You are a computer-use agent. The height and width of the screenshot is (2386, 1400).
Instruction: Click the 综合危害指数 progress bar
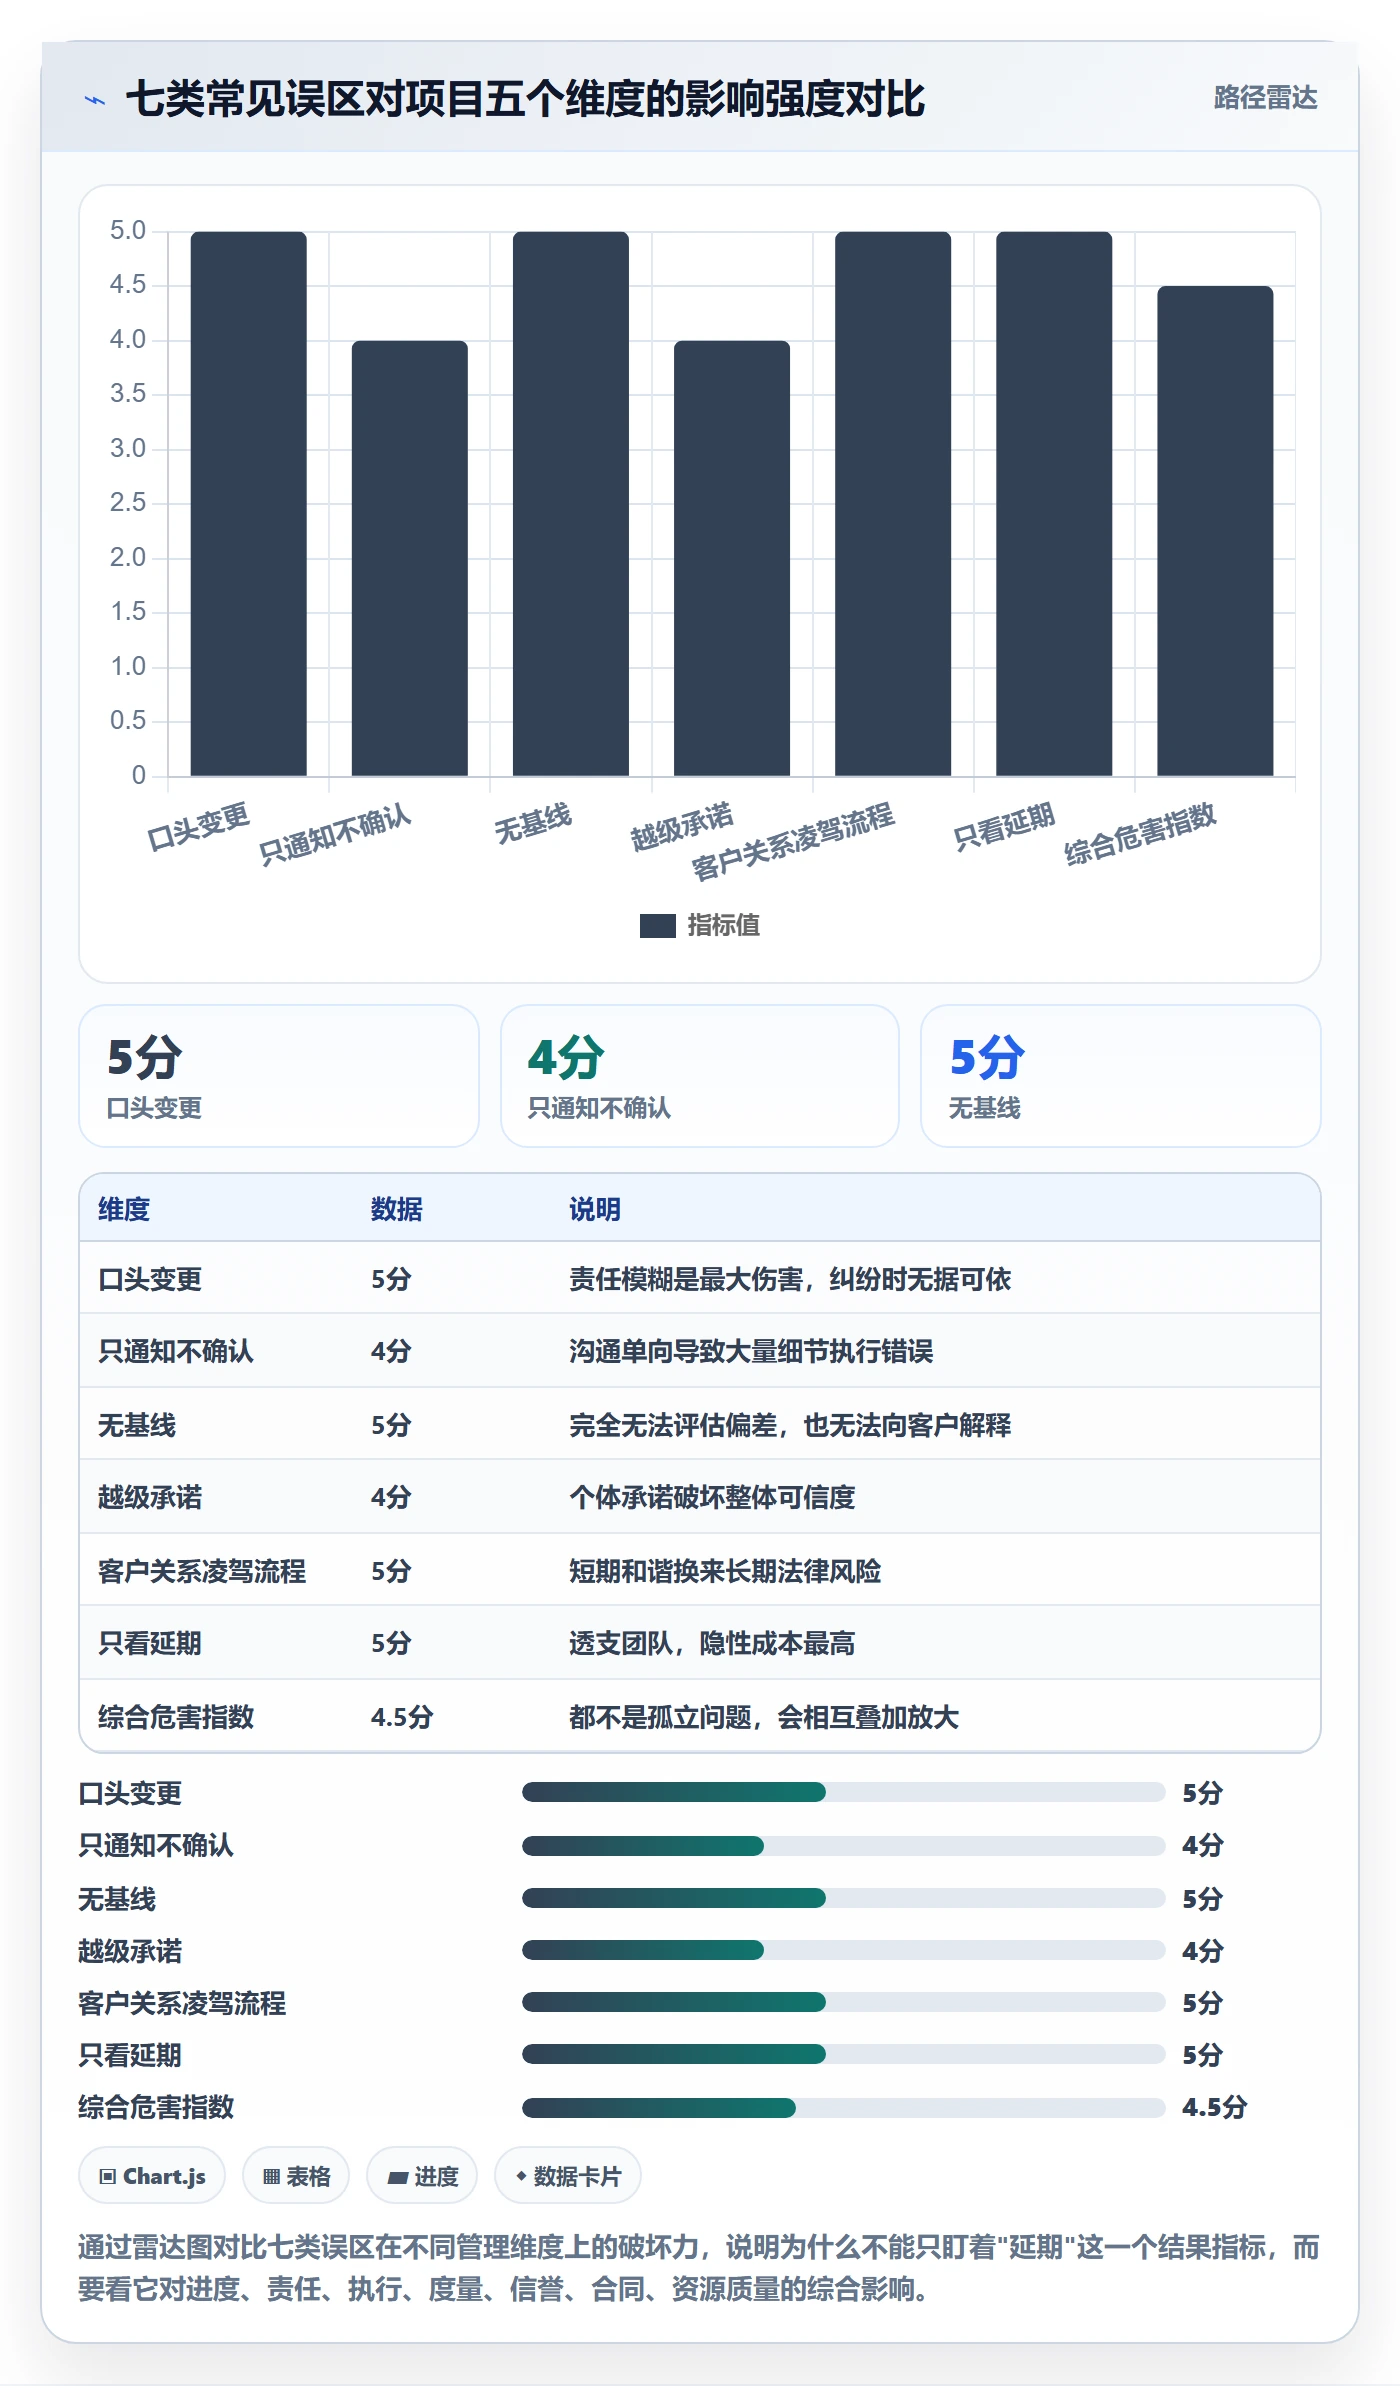click(843, 2107)
